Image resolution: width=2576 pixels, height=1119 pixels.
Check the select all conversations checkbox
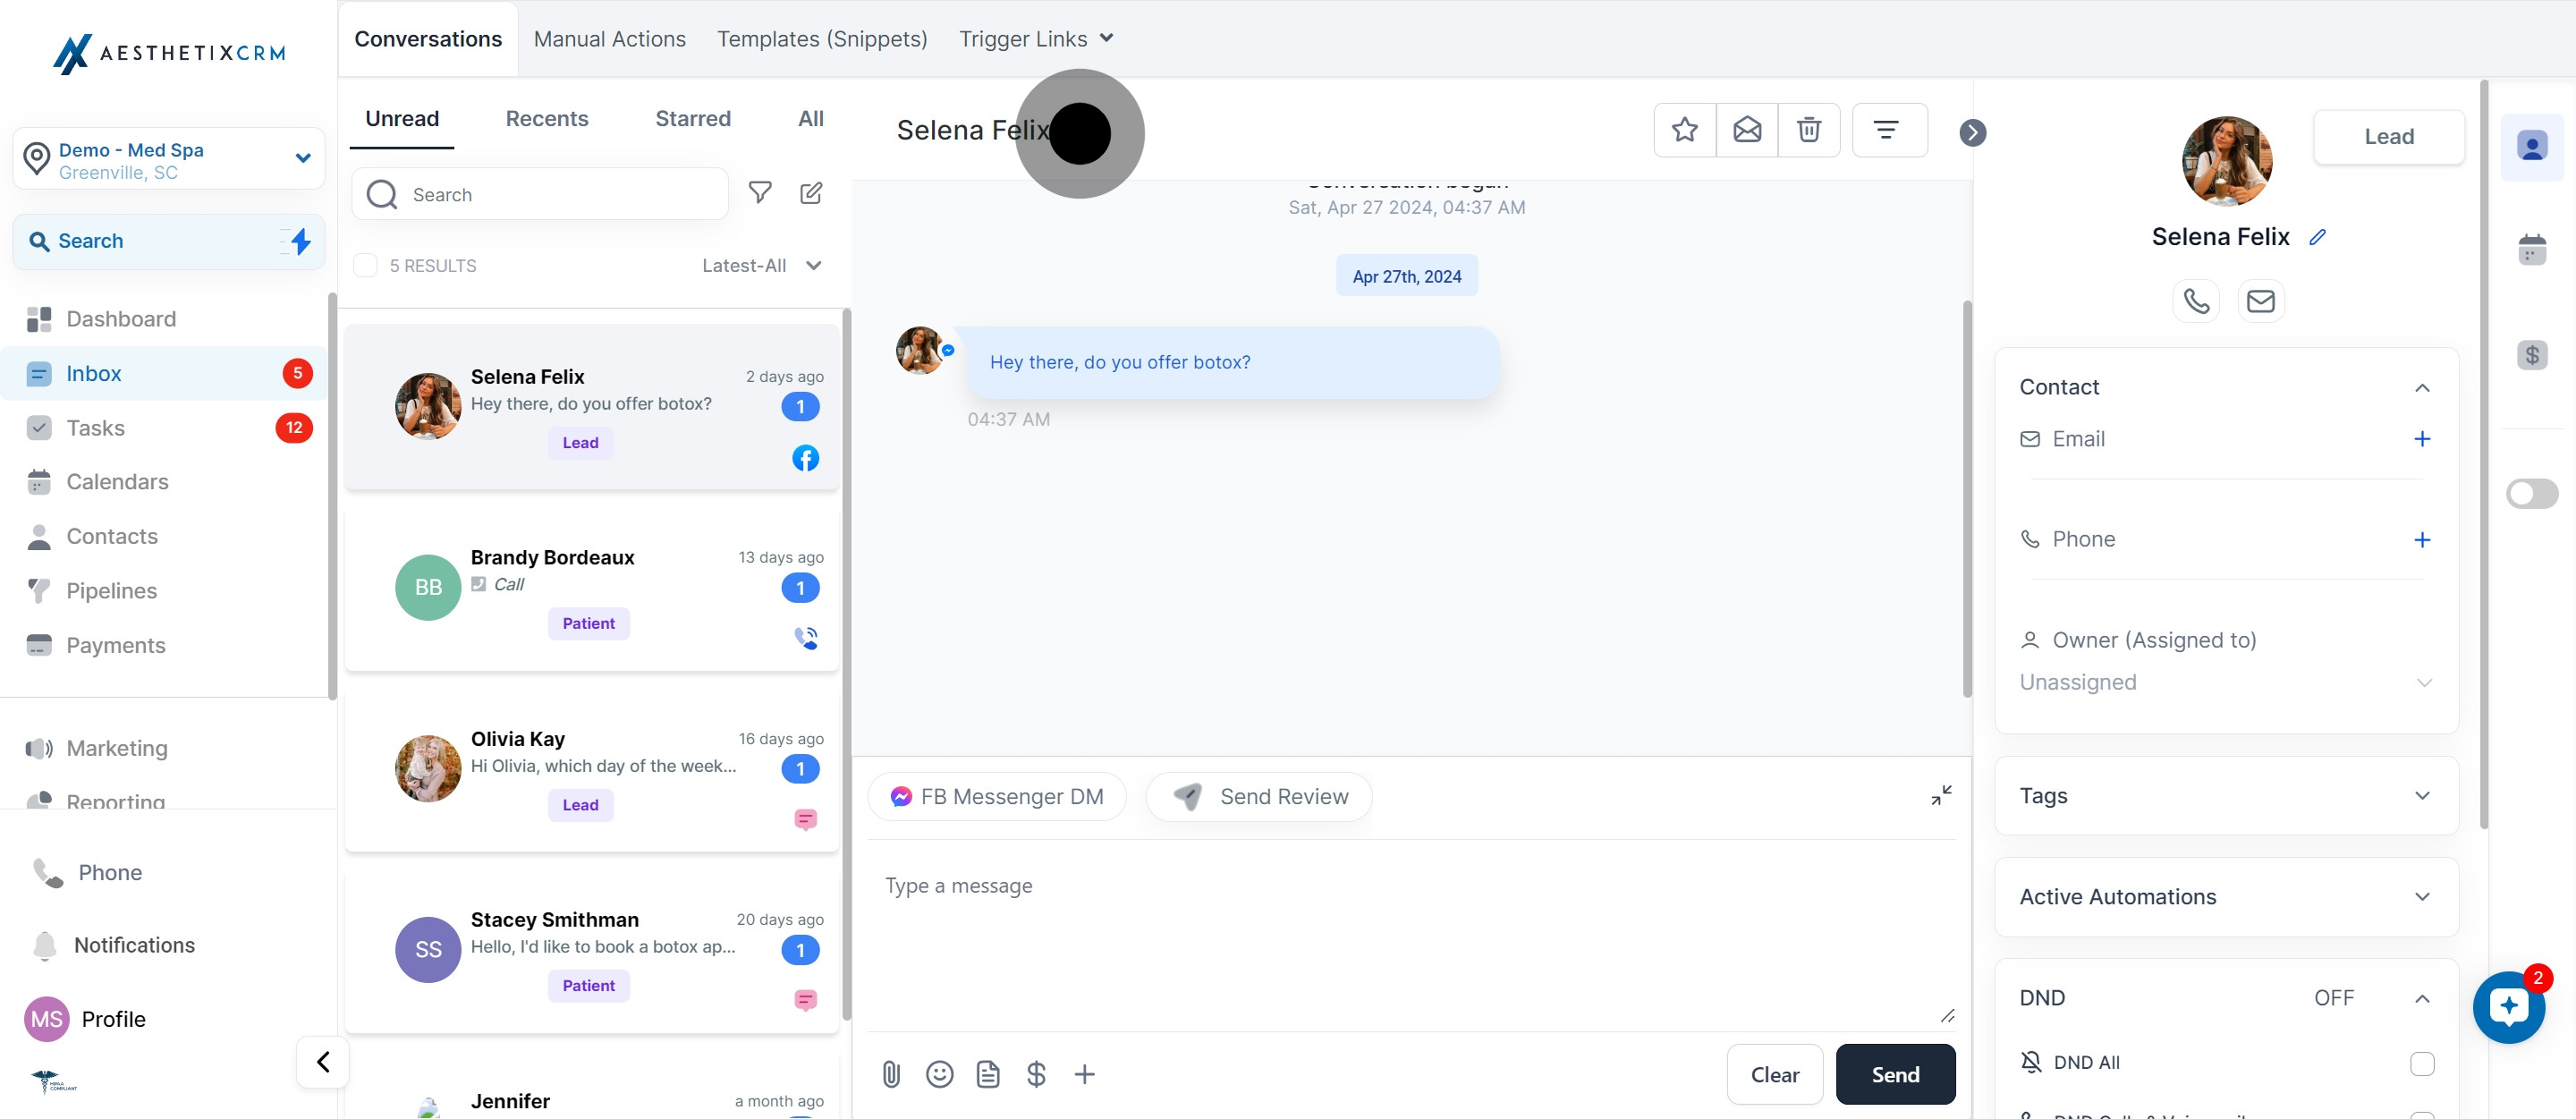tap(366, 265)
